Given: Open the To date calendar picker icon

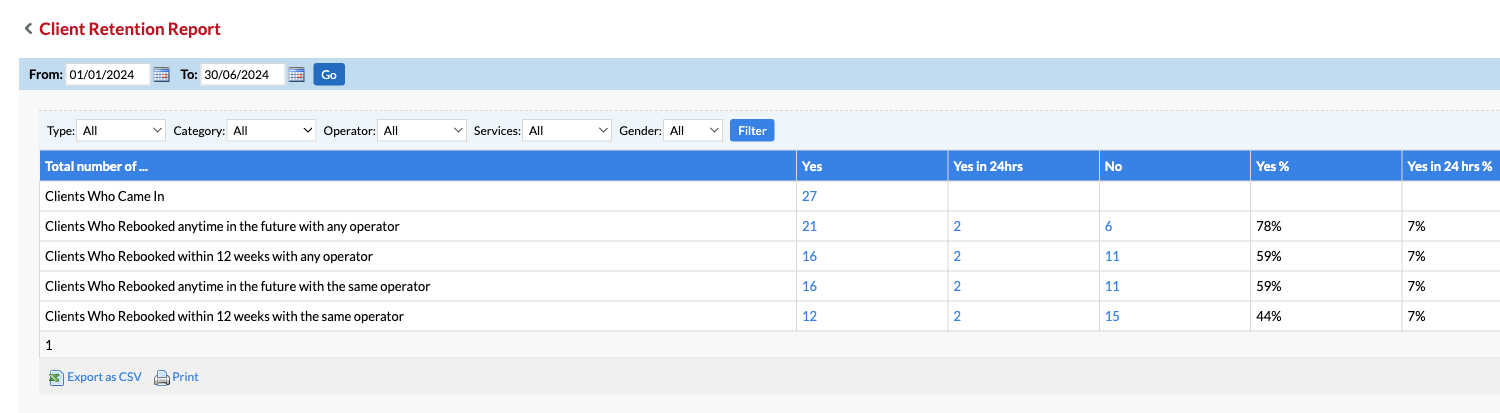Looking at the screenshot, I should click(296, 74).
